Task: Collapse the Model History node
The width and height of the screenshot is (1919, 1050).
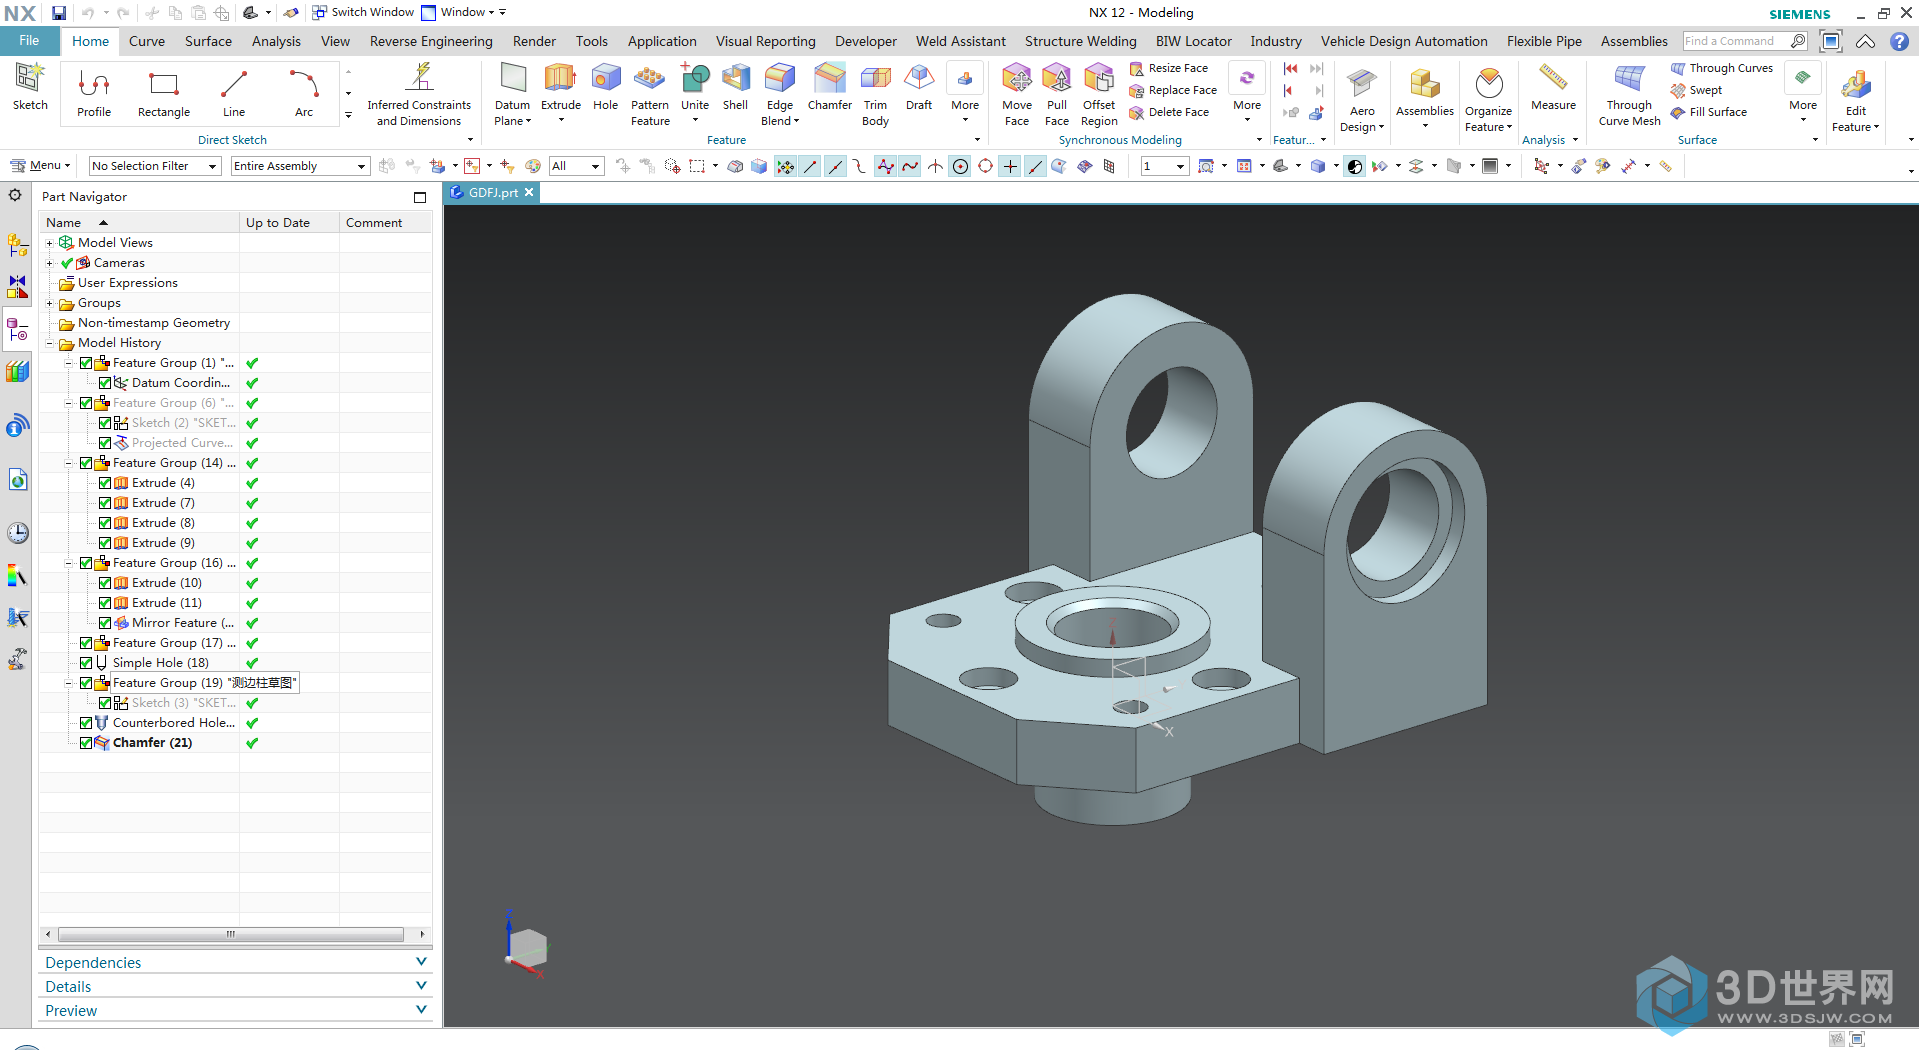Action: point(49,343)
